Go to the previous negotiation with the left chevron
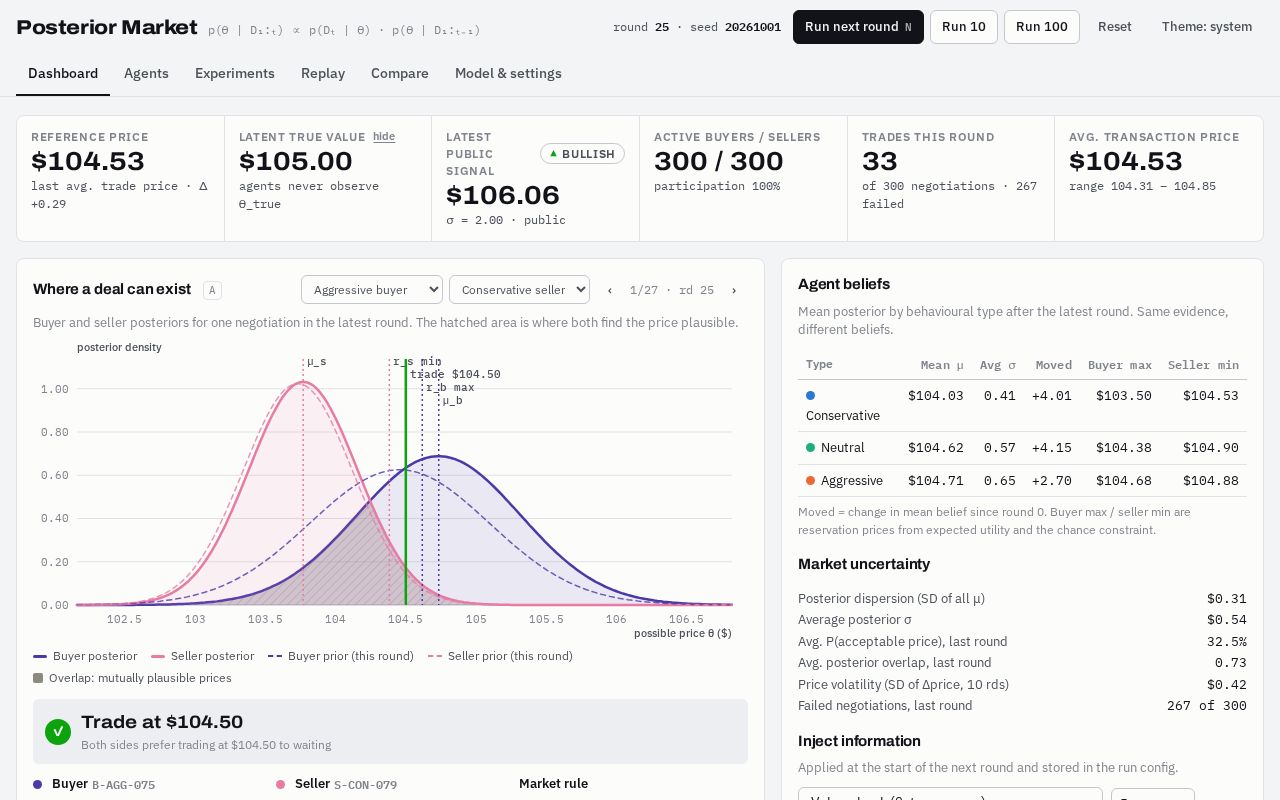 coord(610,290)
